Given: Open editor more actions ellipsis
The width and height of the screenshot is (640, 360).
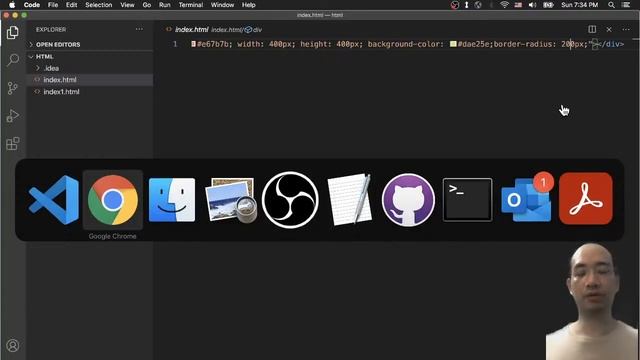Looking at the screenshot, I should (x=626, y=29).
